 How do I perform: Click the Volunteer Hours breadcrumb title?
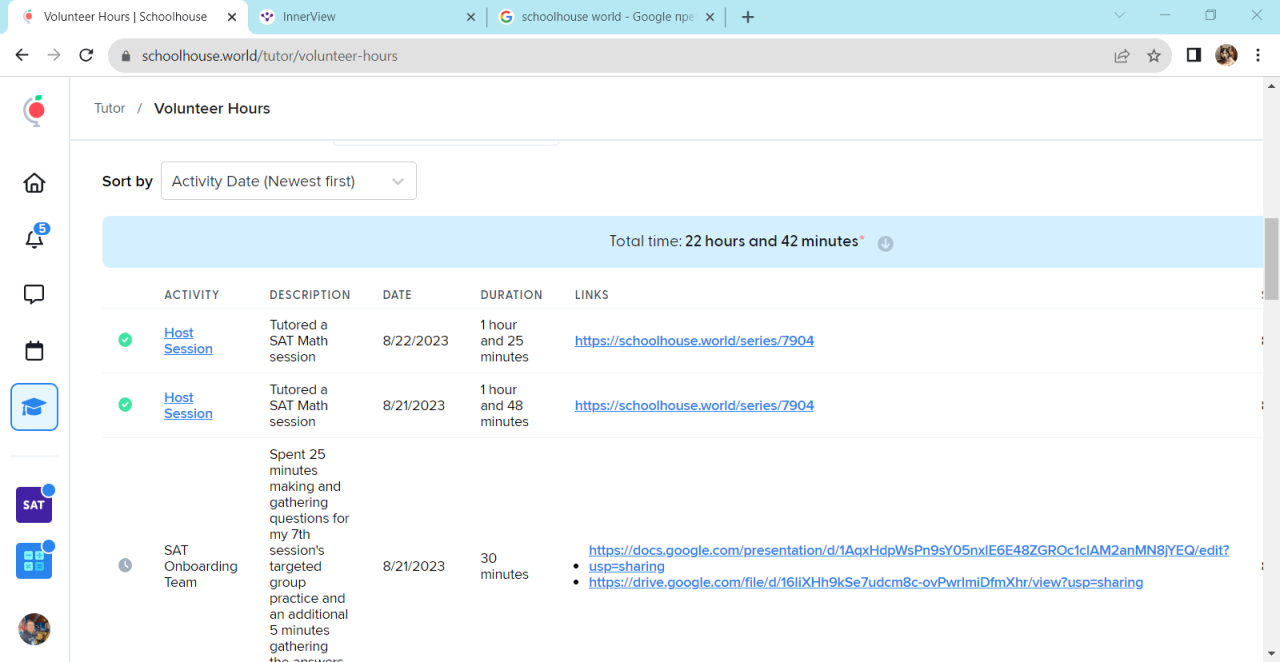pos(212,108)
